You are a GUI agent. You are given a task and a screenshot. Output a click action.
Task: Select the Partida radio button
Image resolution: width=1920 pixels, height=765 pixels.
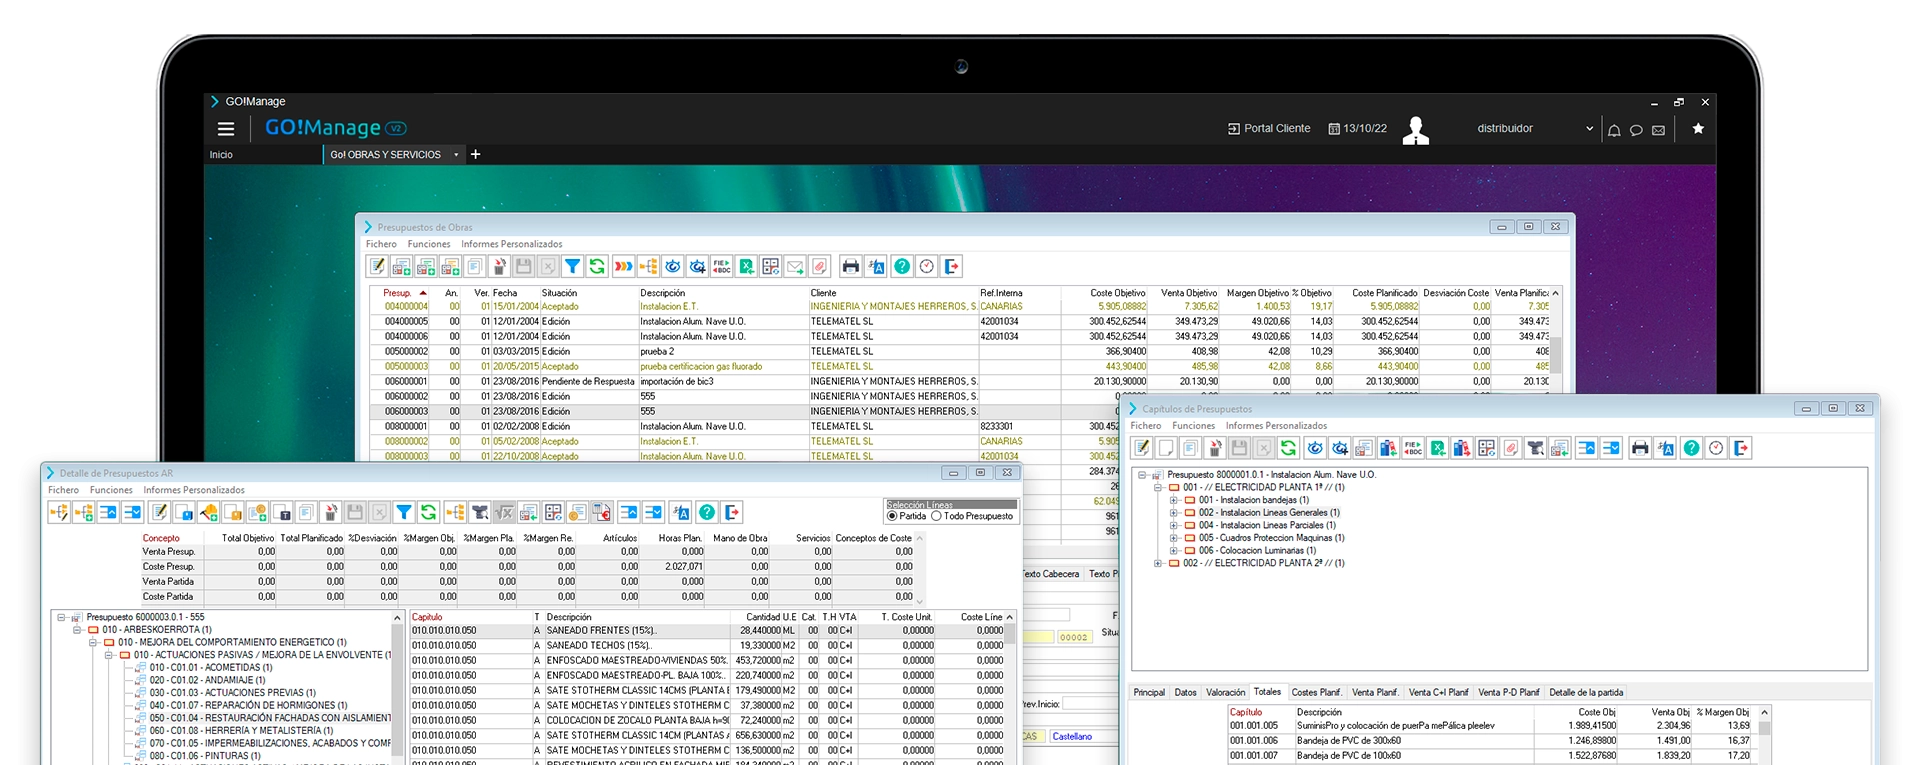pos(892,517)
